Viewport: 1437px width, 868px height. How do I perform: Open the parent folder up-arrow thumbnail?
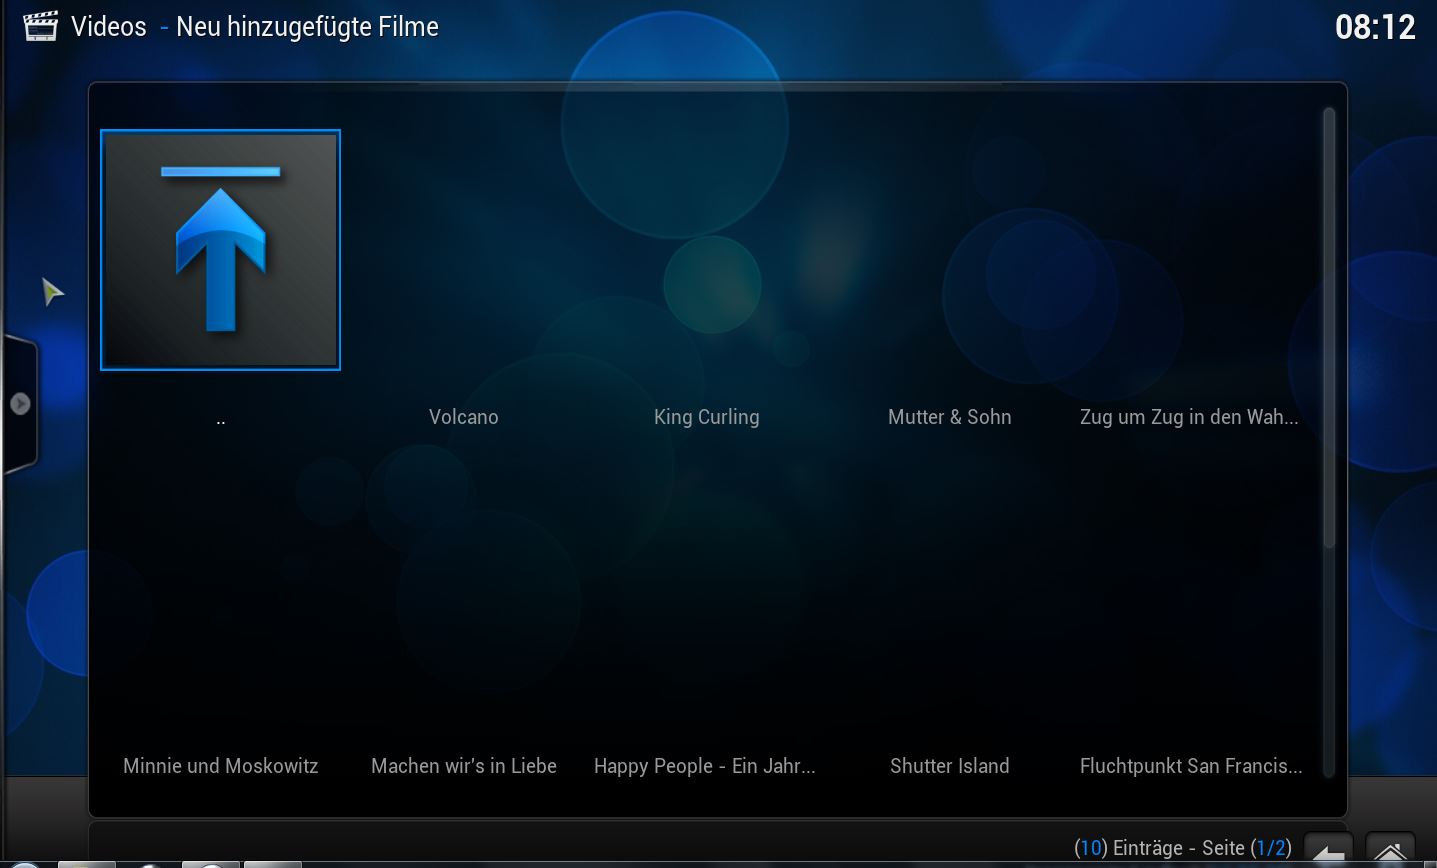tap(220, 250)
